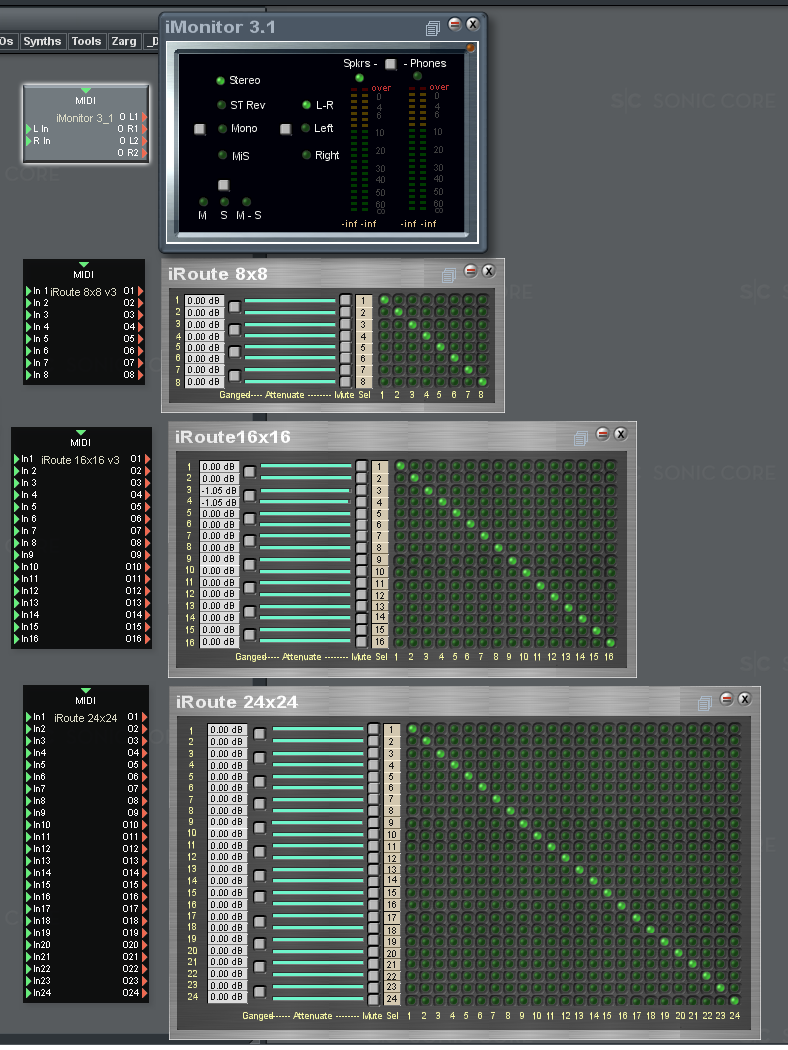Toggle Ganged button for rows 1-2 in iRoute 8x8
The width and height of the screenshot is (788, 1050).
pyautogui.click(x=234, y=307)
